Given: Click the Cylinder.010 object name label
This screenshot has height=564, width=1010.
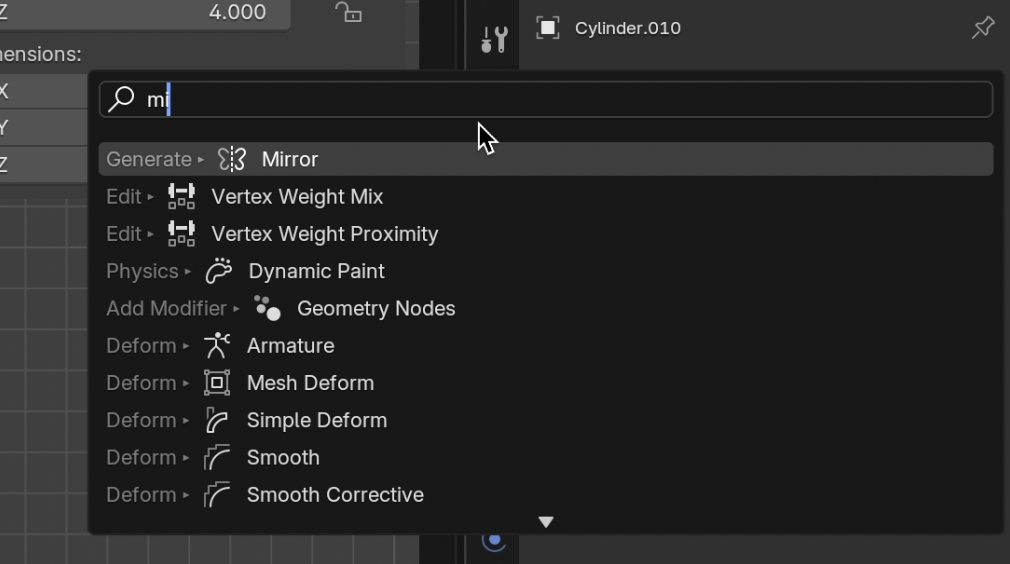Looking at the screenshot, I should click(628, 28).
